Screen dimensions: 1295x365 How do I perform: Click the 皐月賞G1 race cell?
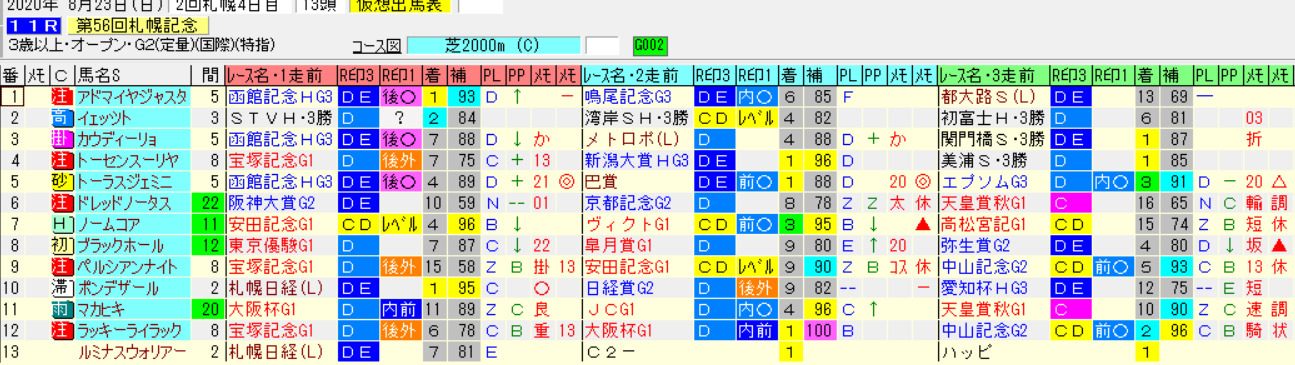point(637,246)
